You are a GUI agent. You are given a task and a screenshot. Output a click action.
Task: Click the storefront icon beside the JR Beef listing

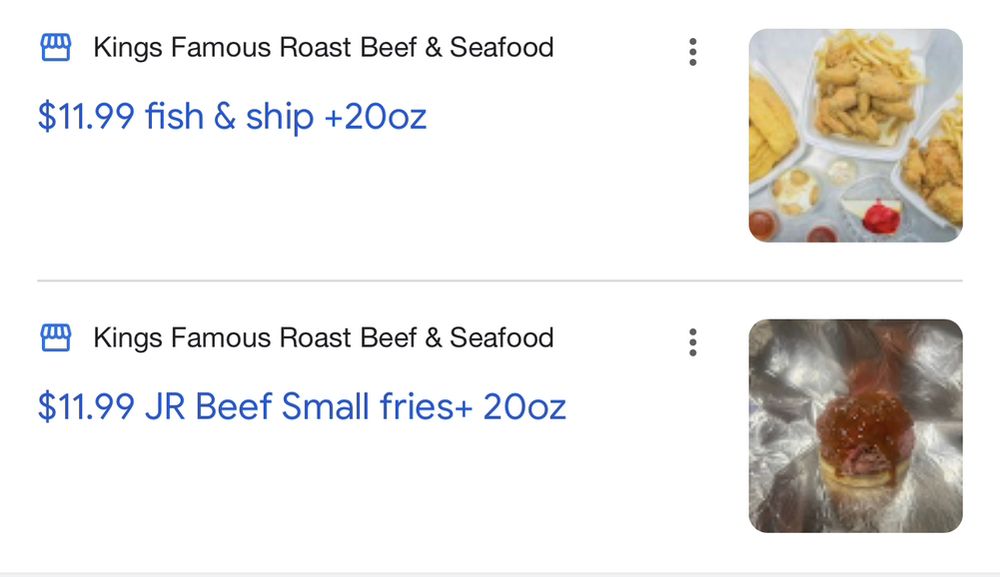pyautogui.click(x=56, y=338)
